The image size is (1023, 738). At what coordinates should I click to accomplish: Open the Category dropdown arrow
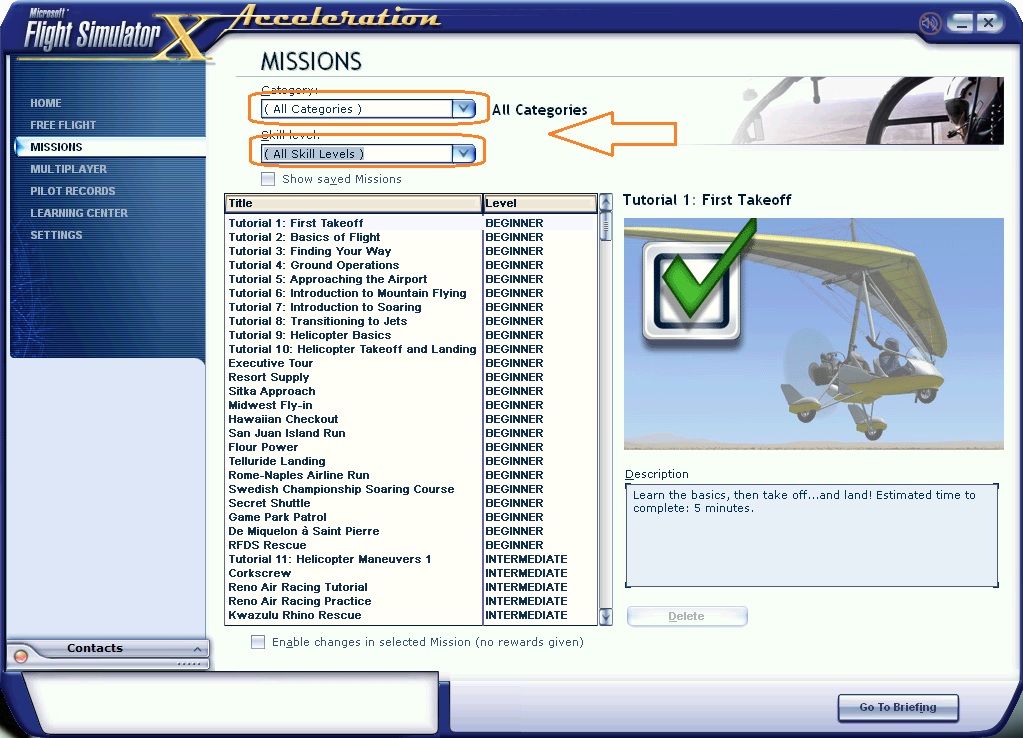pos(463,108)
